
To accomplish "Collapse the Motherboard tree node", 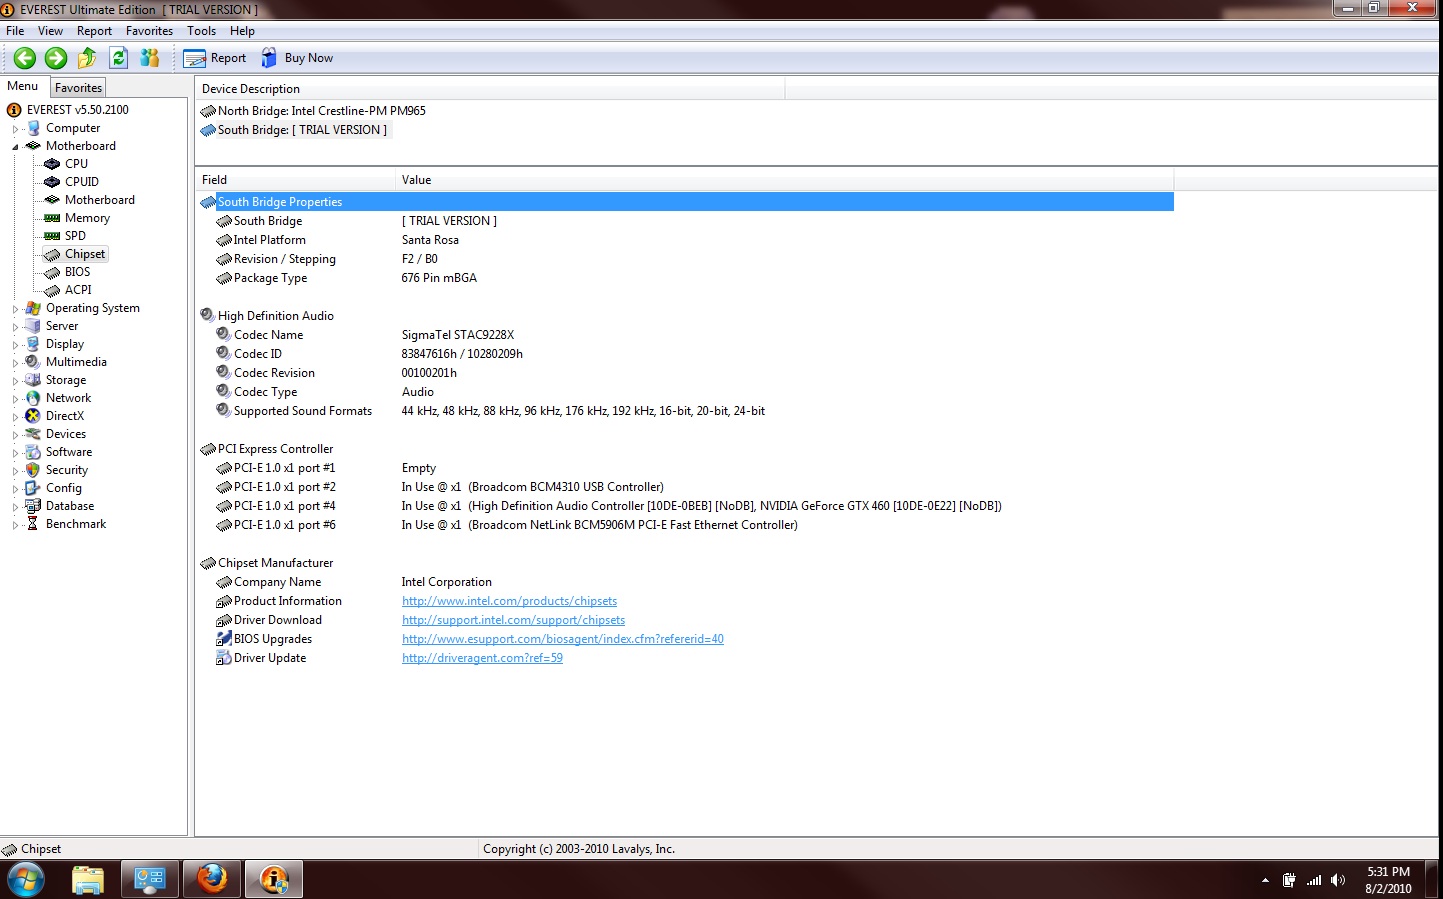I will 15,147.
